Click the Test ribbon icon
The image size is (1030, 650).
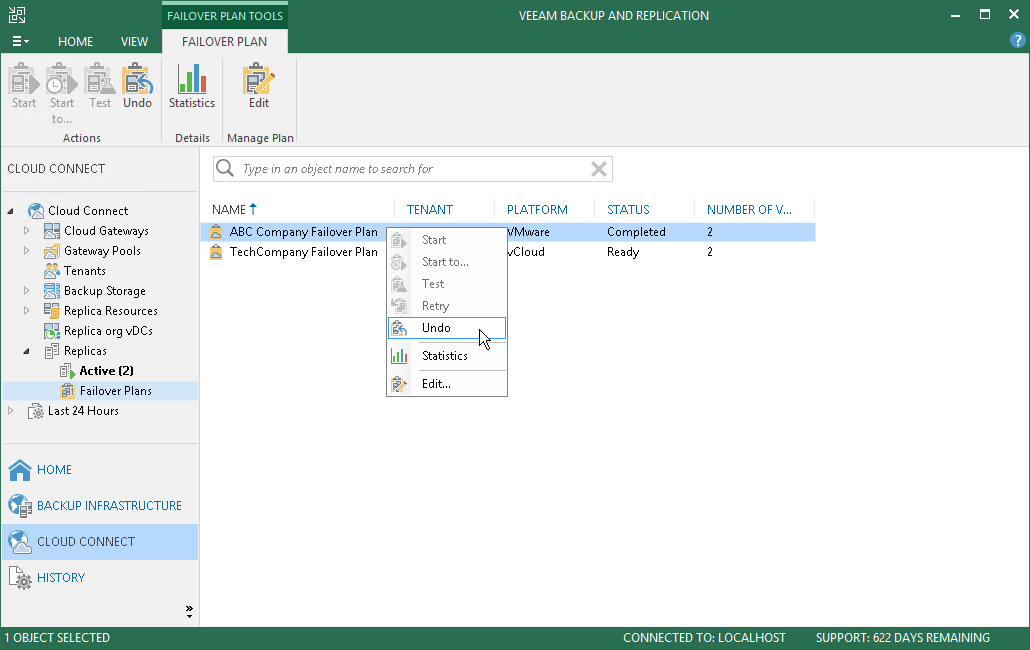click(100, 79)
